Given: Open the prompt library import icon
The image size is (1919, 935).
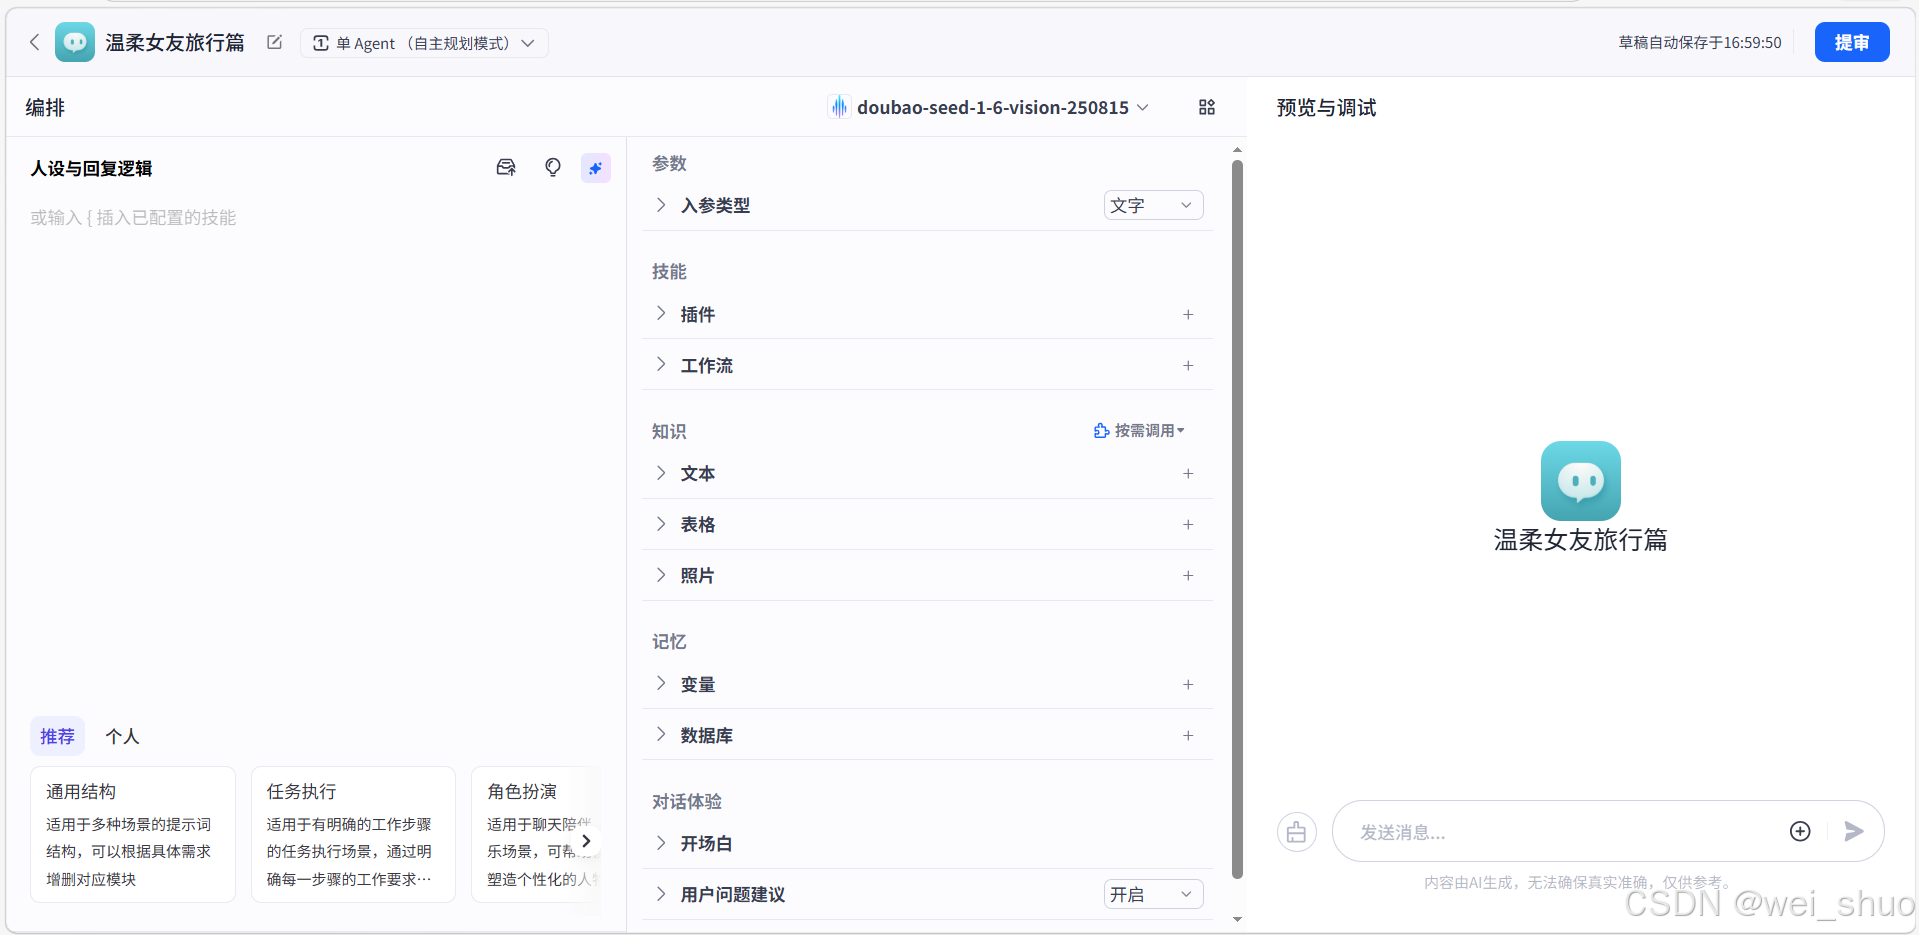Looking at the screenshot, I should click(x=506, y=167).
